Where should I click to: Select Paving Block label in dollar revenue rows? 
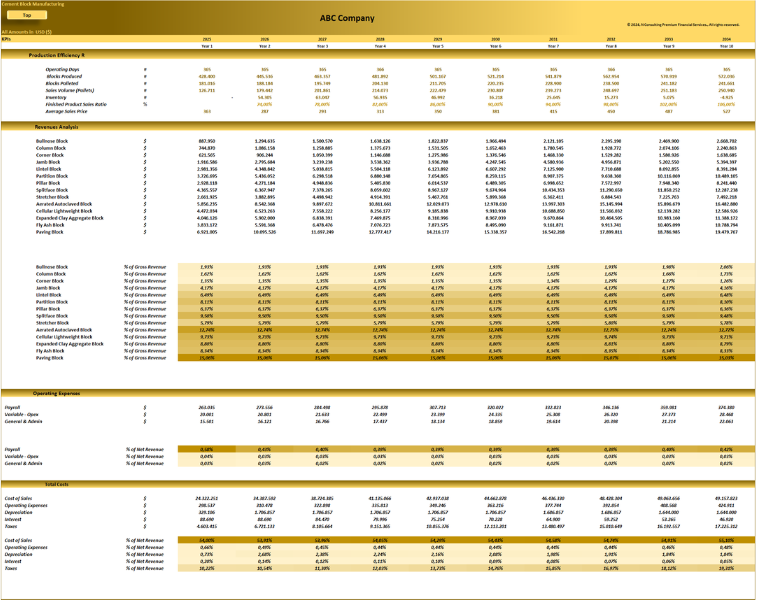[49, 232]
